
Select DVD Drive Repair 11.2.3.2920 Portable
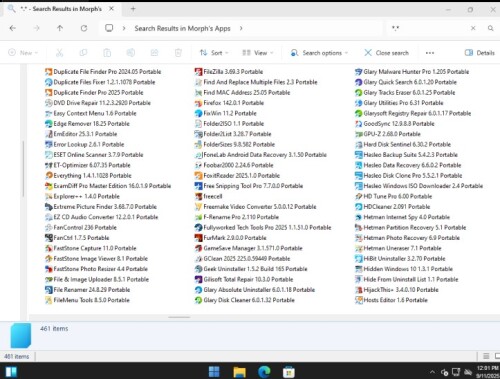coord(98,103)
